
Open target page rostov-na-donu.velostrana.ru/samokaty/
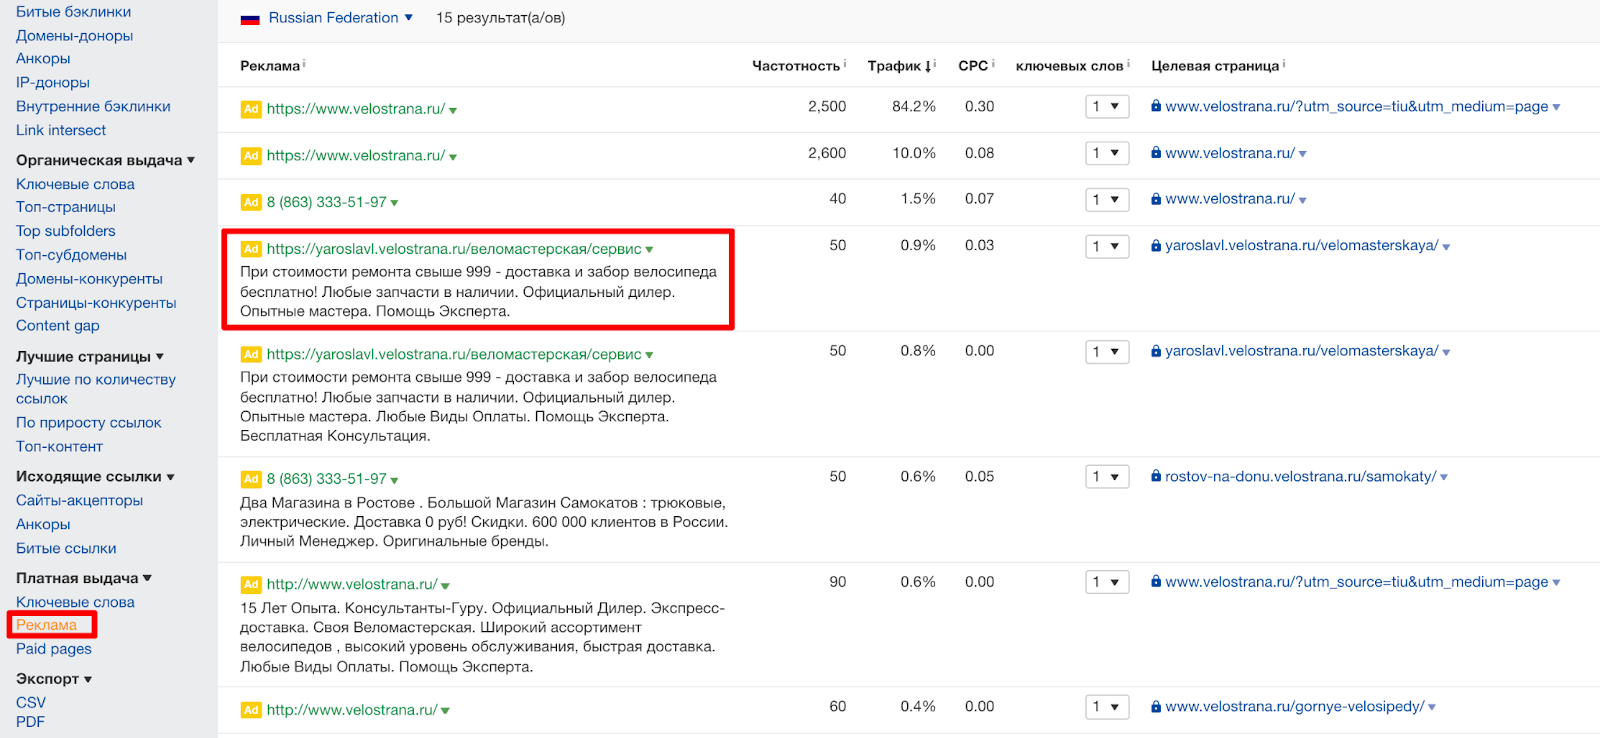(x=1300, y=476)
